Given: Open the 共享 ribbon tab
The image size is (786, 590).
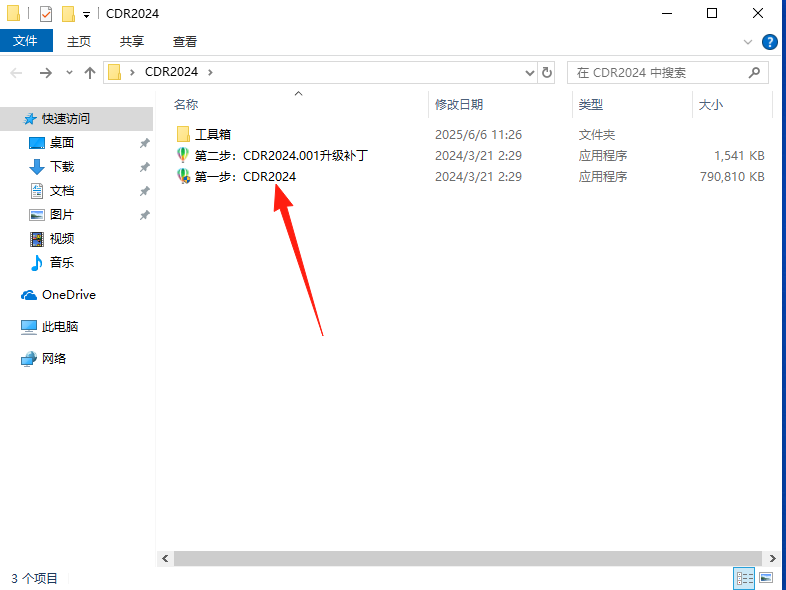Looking at the screenshot, I should [x=132, y=42].
